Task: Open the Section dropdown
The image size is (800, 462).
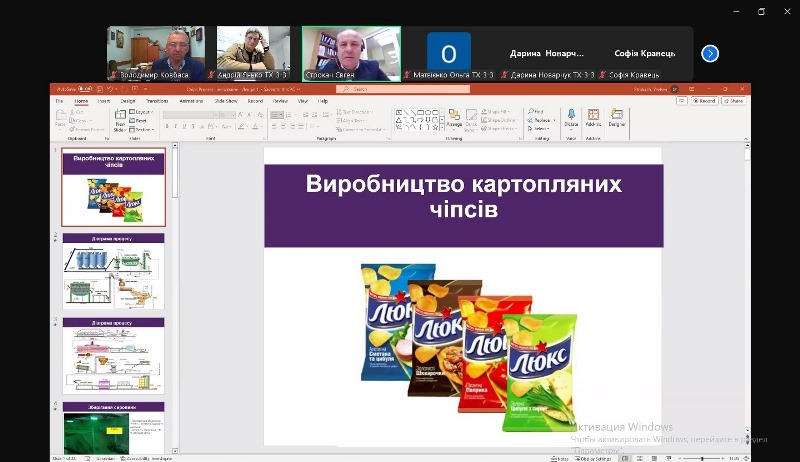Action: pyautogui.click(x=142, y=130)
